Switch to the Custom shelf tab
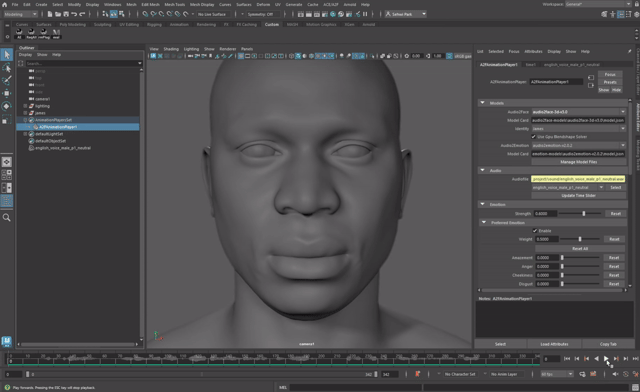The height and width of the screenshot is (392, 640). click(271, 24)
